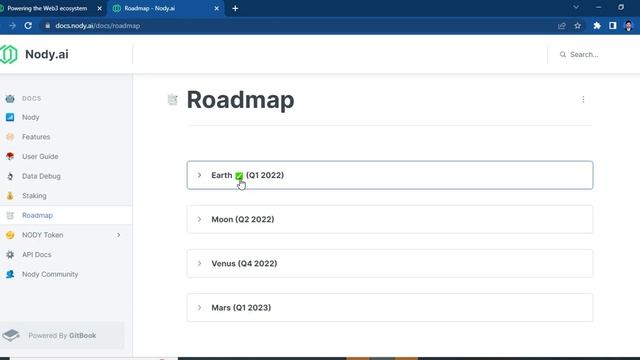Restore down the browser window
Viewport: 640px width, 360px height.
pos(621,7)
